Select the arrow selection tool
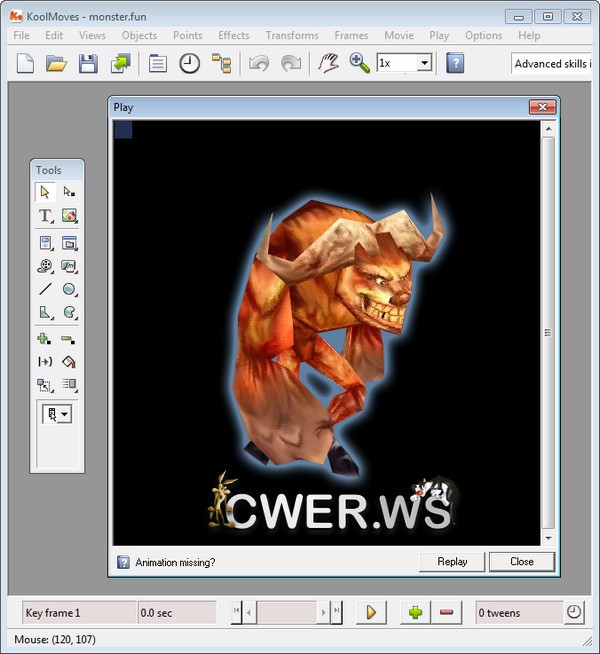The image size is (600, 654). [45, 192]
